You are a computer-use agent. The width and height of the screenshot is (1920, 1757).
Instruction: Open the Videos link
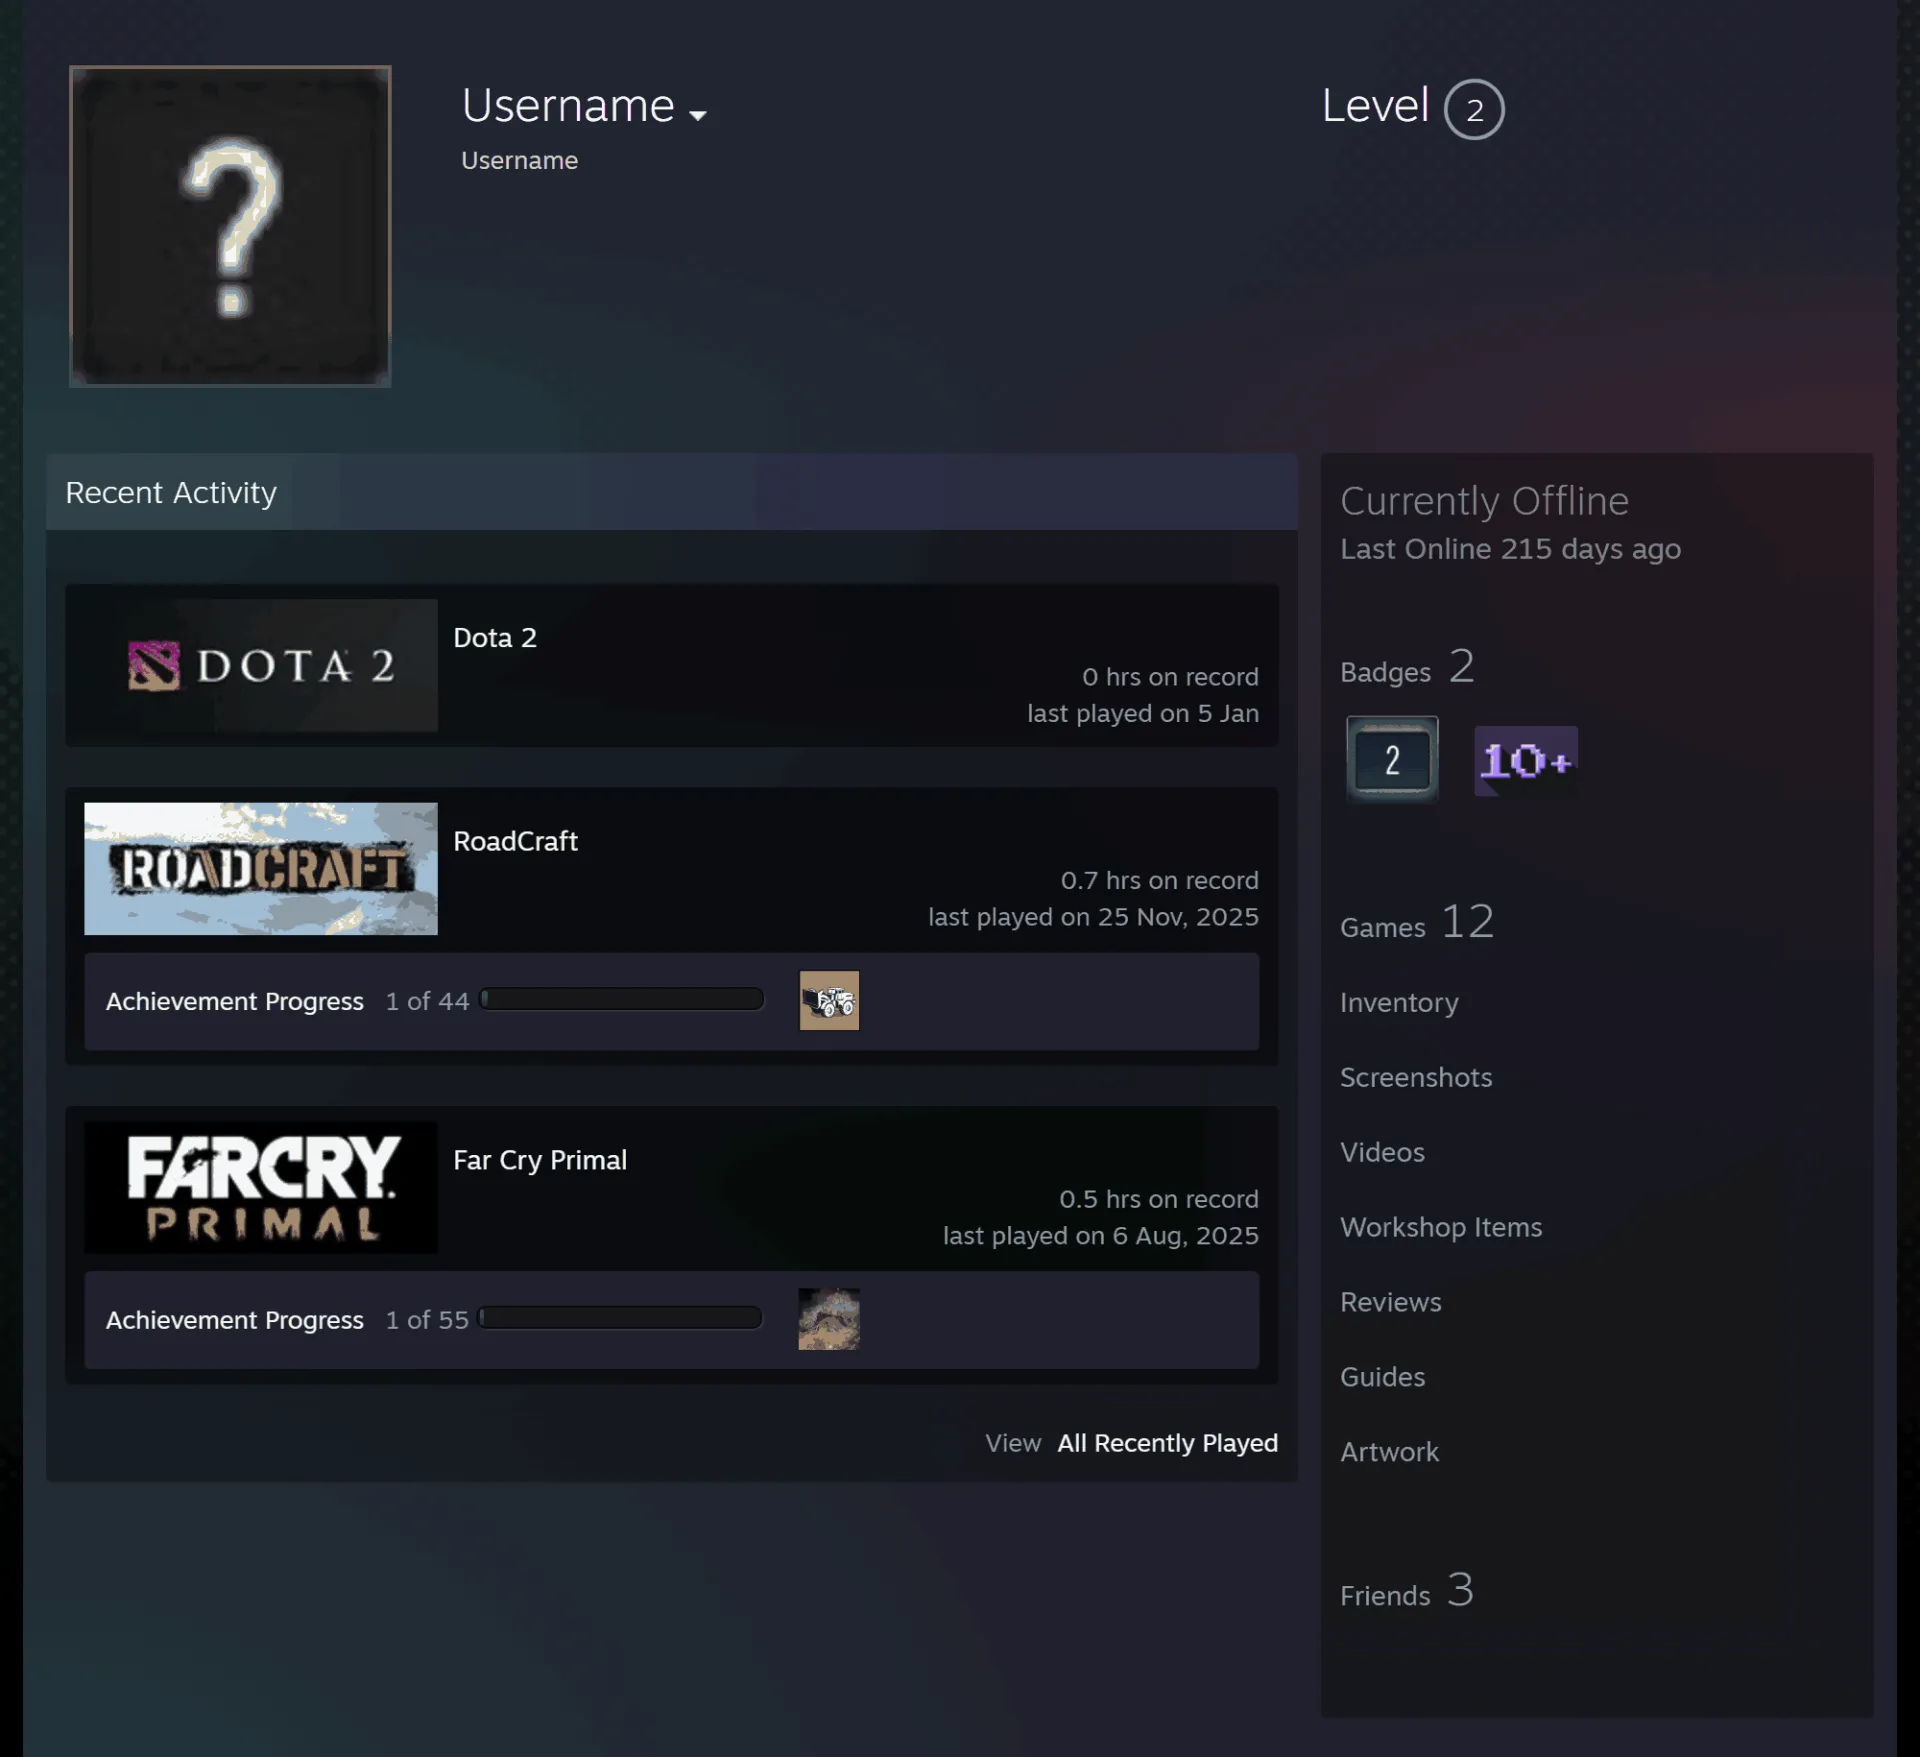[1382, 1152]
